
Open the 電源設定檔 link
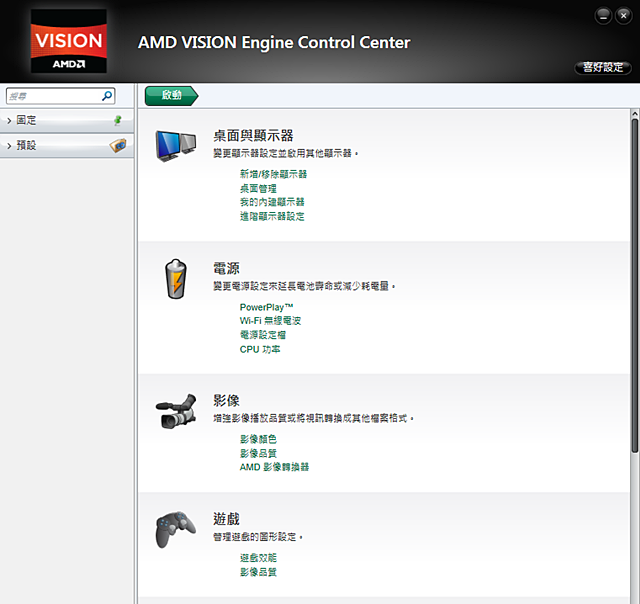263,335
